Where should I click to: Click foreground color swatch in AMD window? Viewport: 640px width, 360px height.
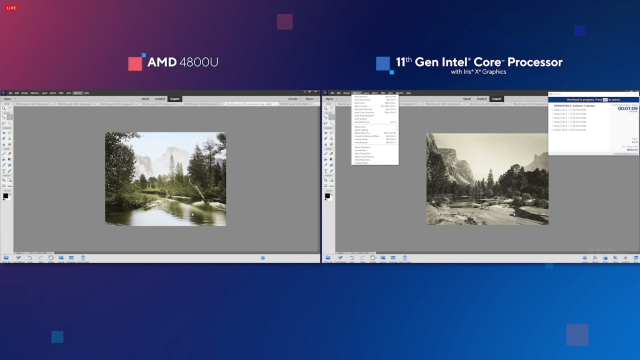[x=5, y=196]
